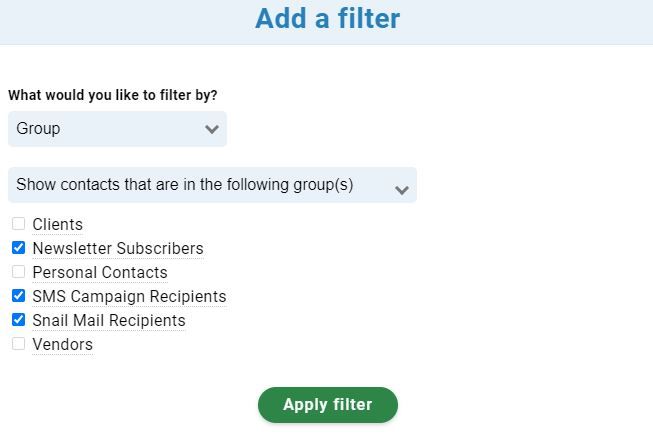Enable the Vendors checkbox
The width and height of the screenshot is (653, 434).
pos(18,344)
